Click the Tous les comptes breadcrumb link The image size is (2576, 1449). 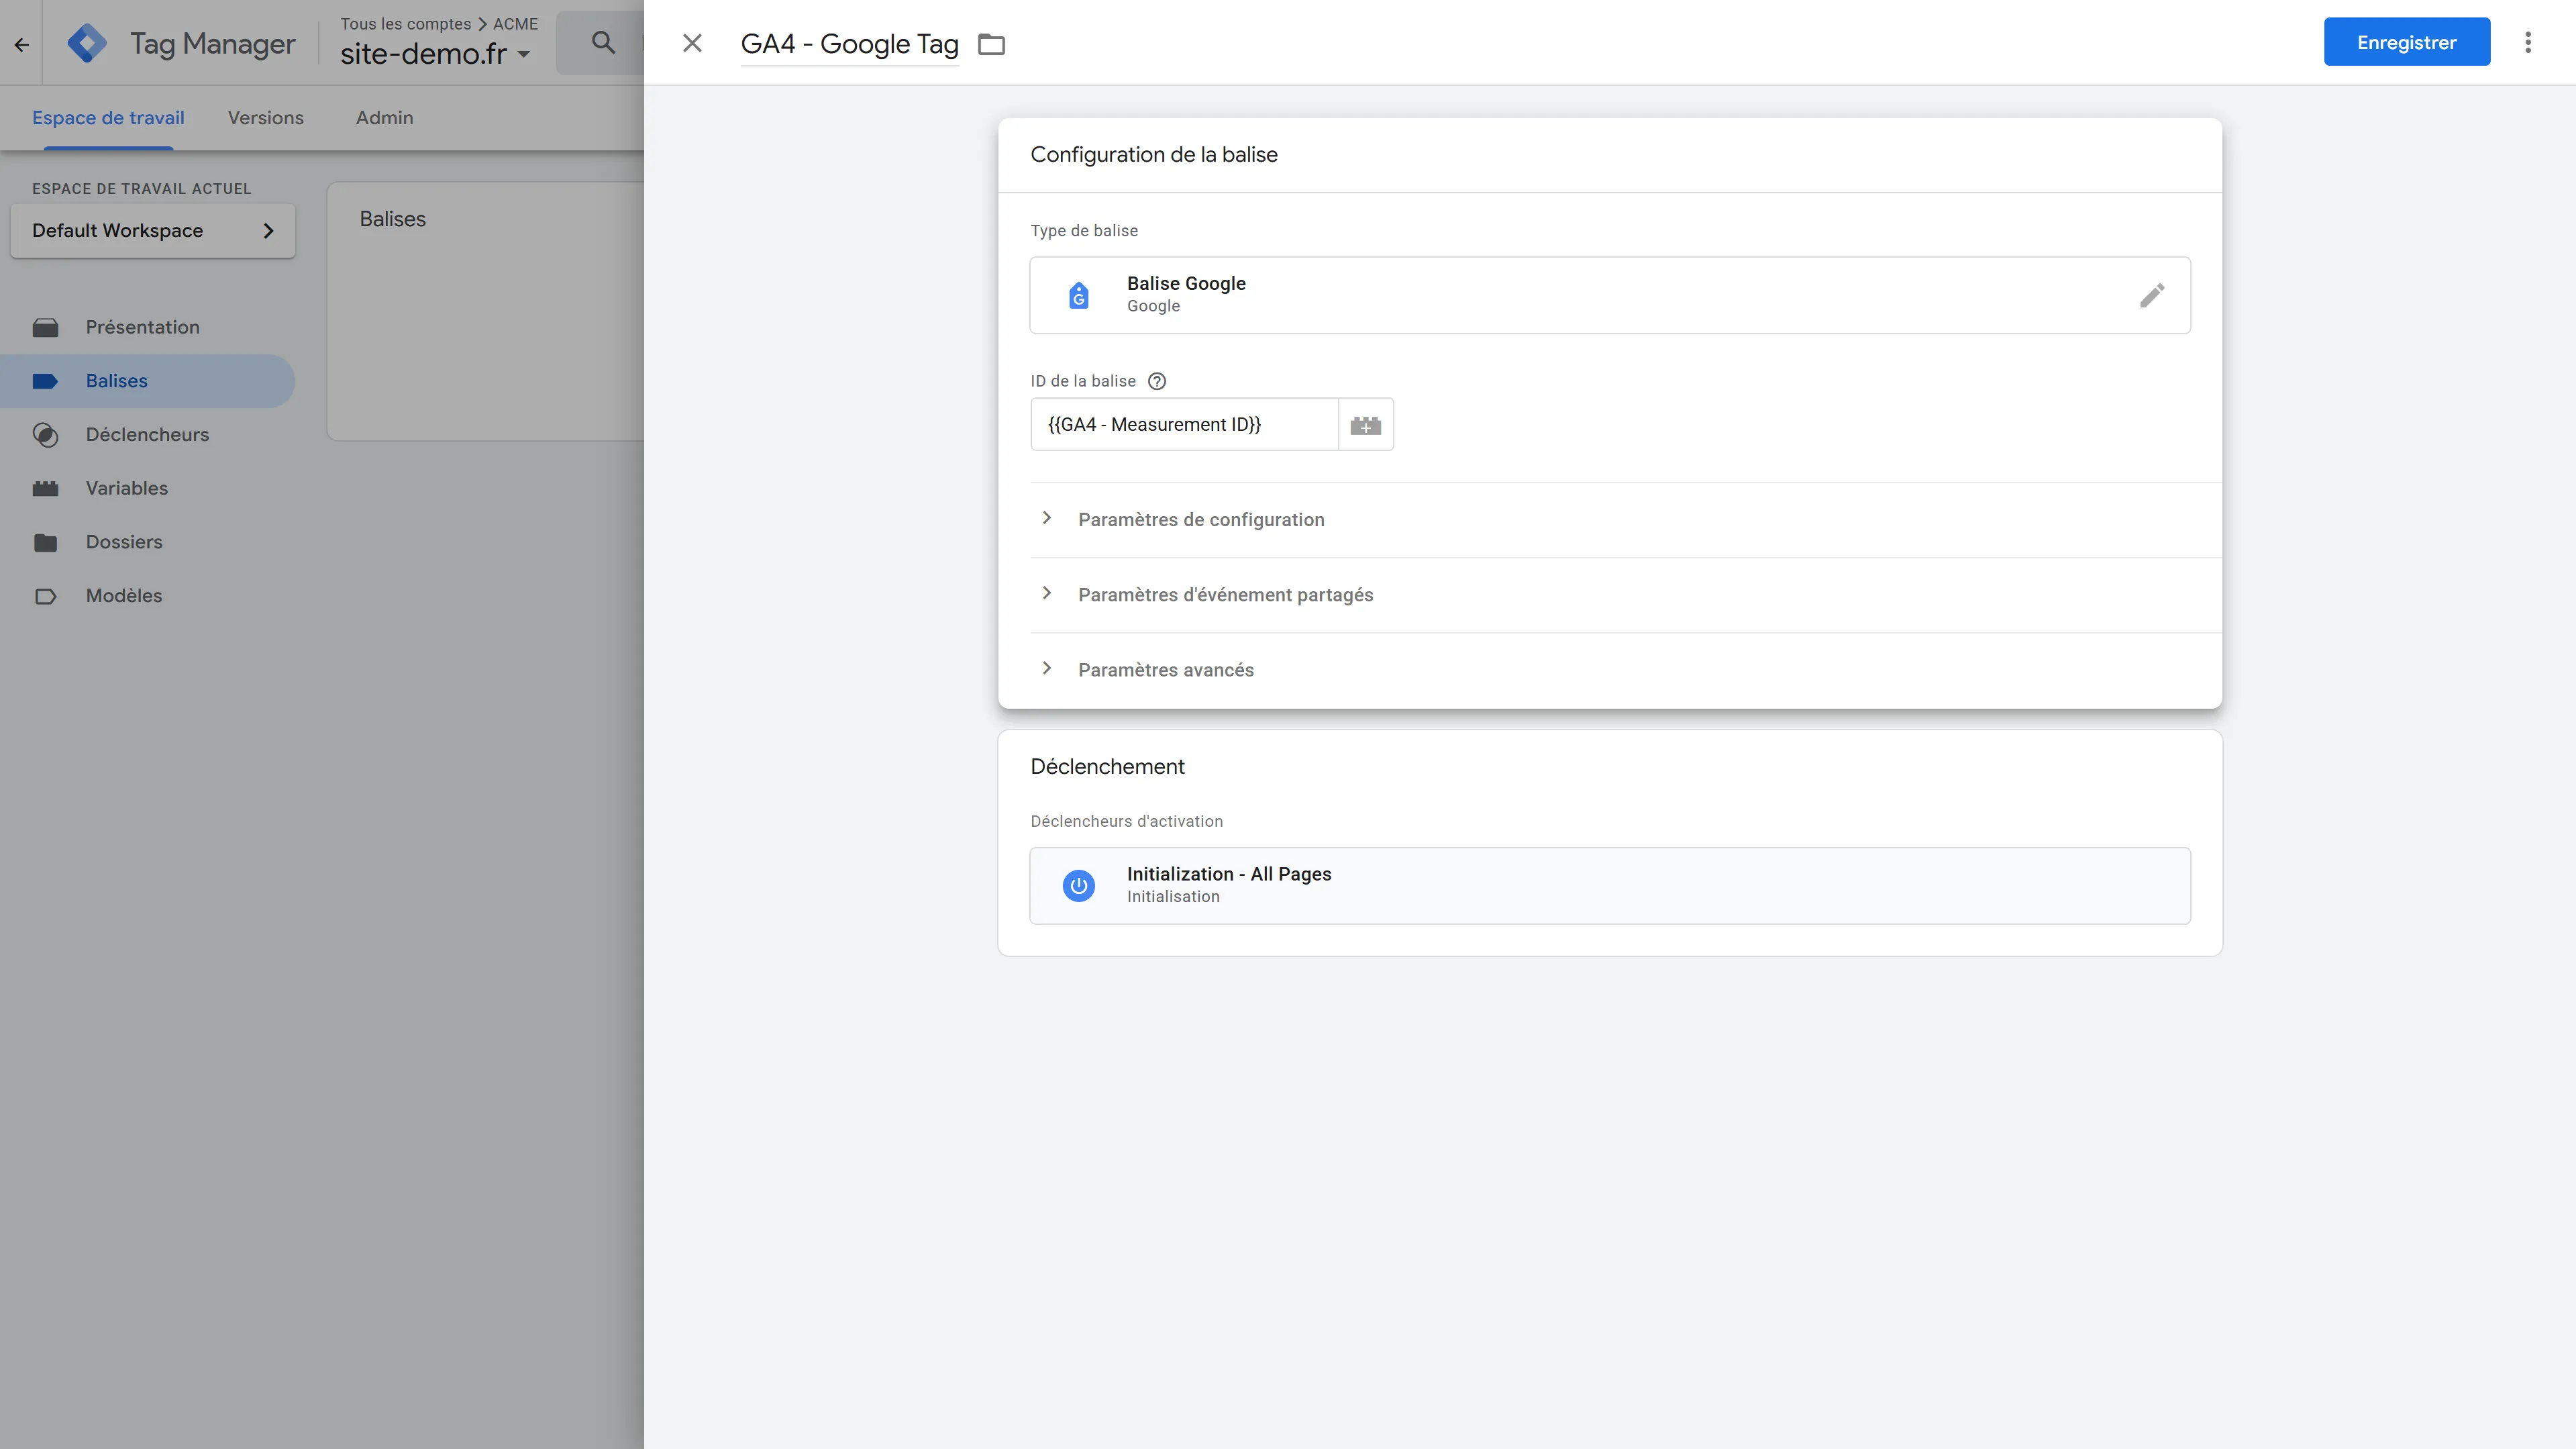405,24
